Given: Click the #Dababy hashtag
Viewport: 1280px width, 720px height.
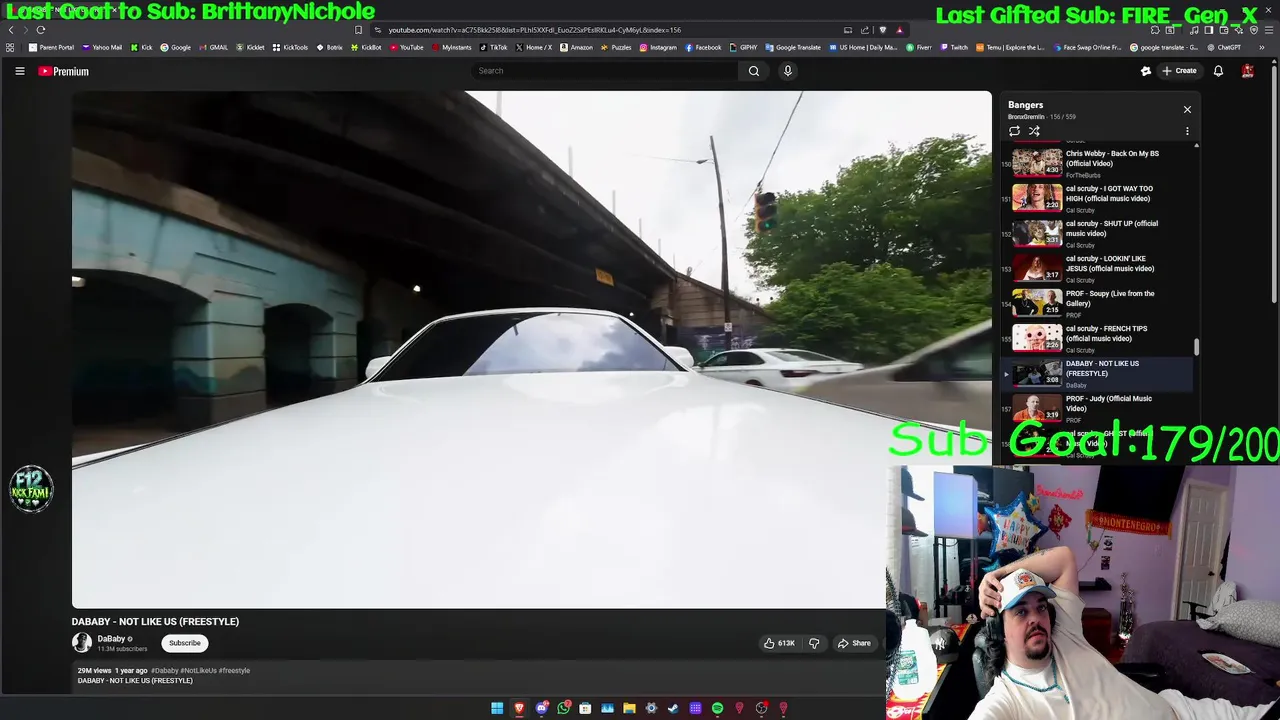Looking at the screenshot, I should pyautogui.click(x=164, y=671).
